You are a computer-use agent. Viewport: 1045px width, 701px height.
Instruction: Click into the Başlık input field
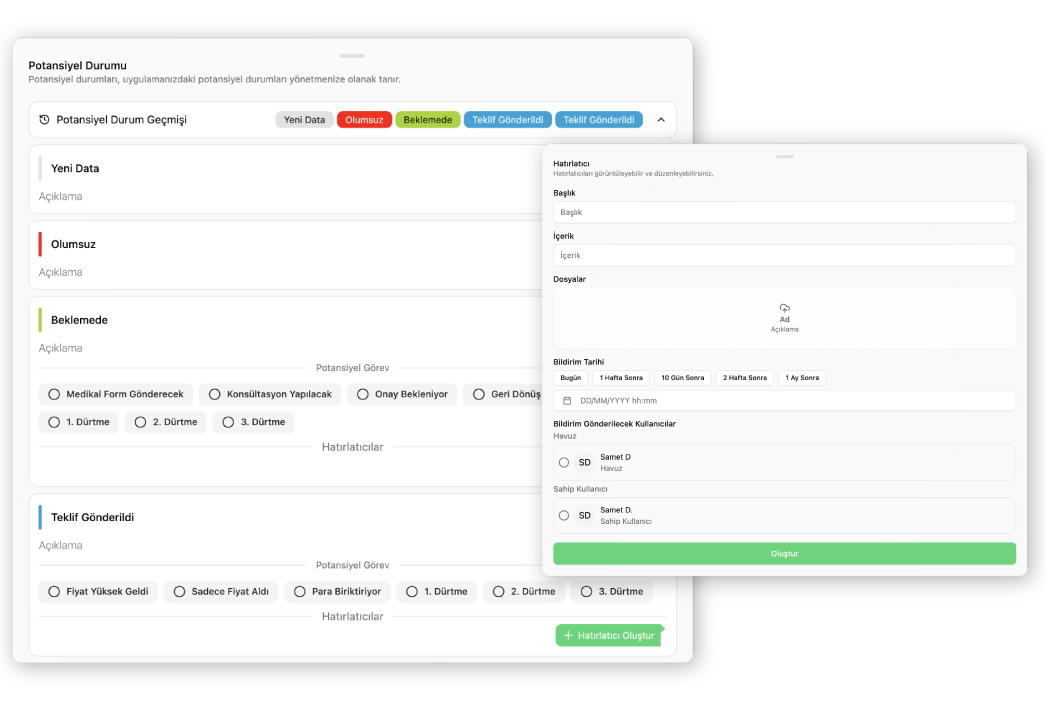pyautogui.click(x=784, y=212)
